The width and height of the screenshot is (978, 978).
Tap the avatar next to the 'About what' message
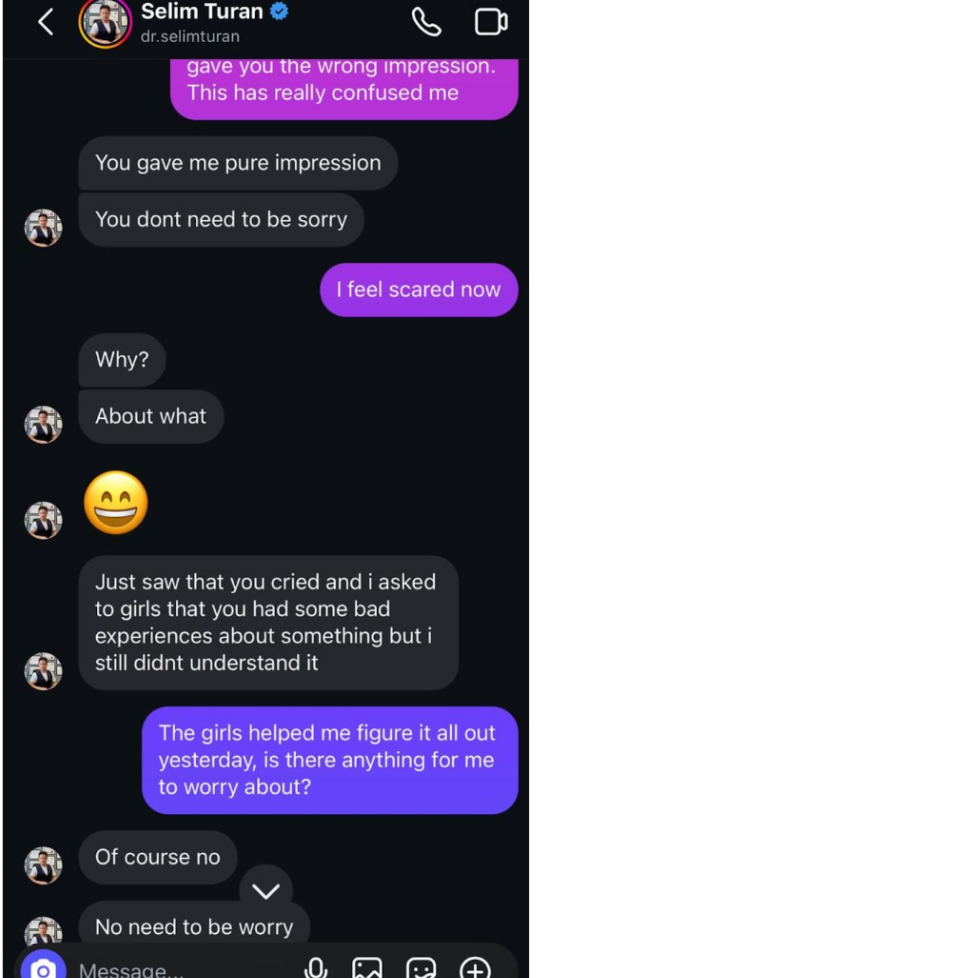[43, 424]
